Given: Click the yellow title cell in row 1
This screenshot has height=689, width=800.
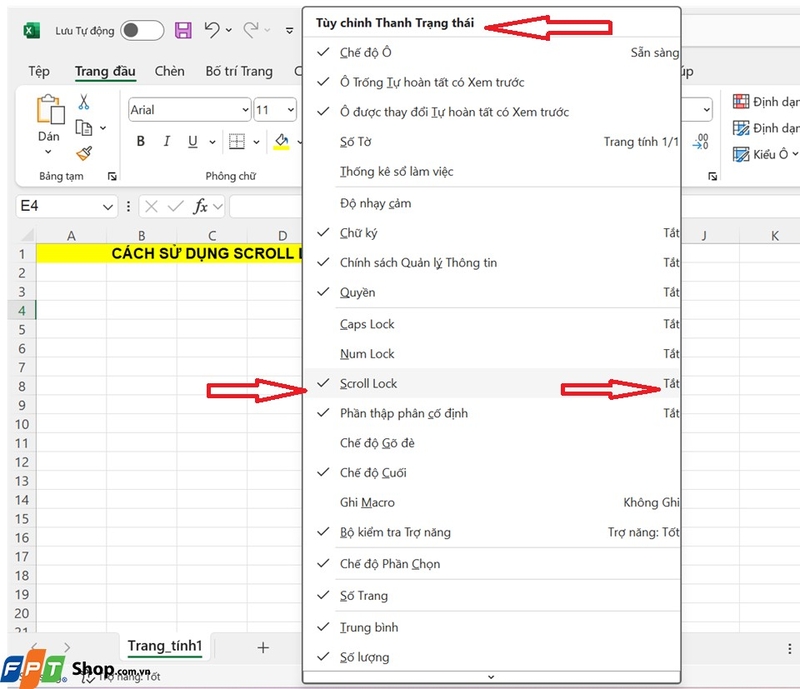Looking at the screenshot, I should tap(169, 253).
